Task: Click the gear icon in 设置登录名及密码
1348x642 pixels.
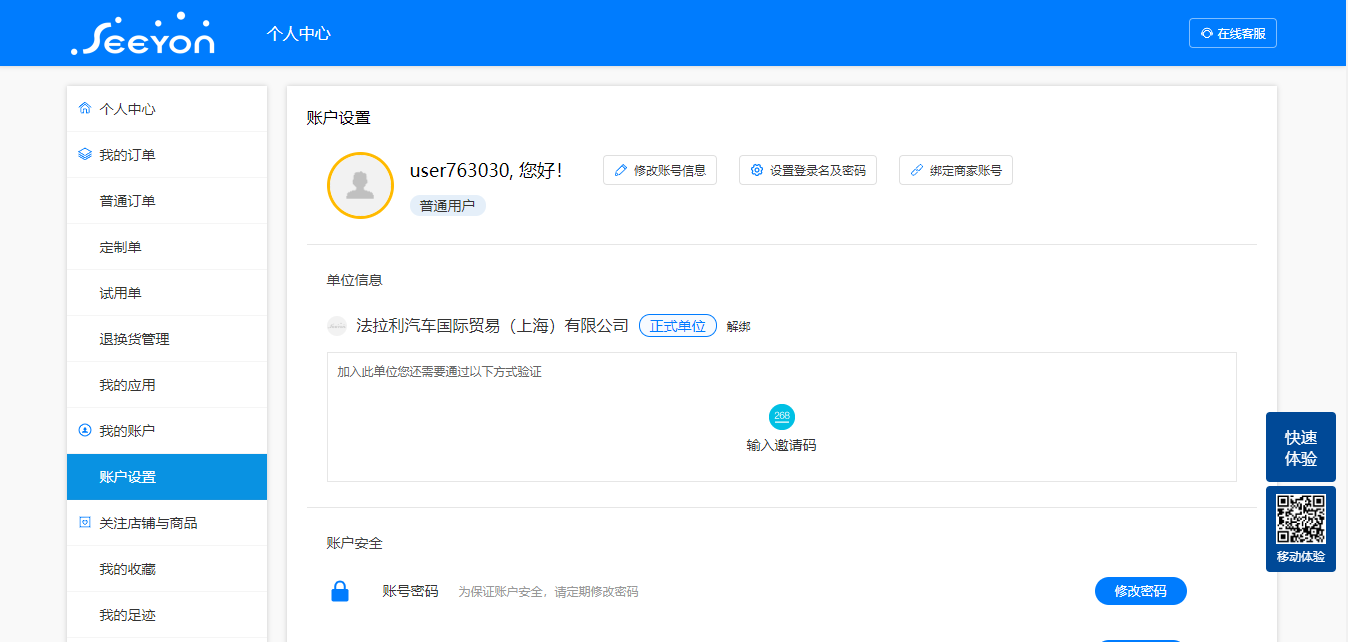Action: click(x=757, y=171)
